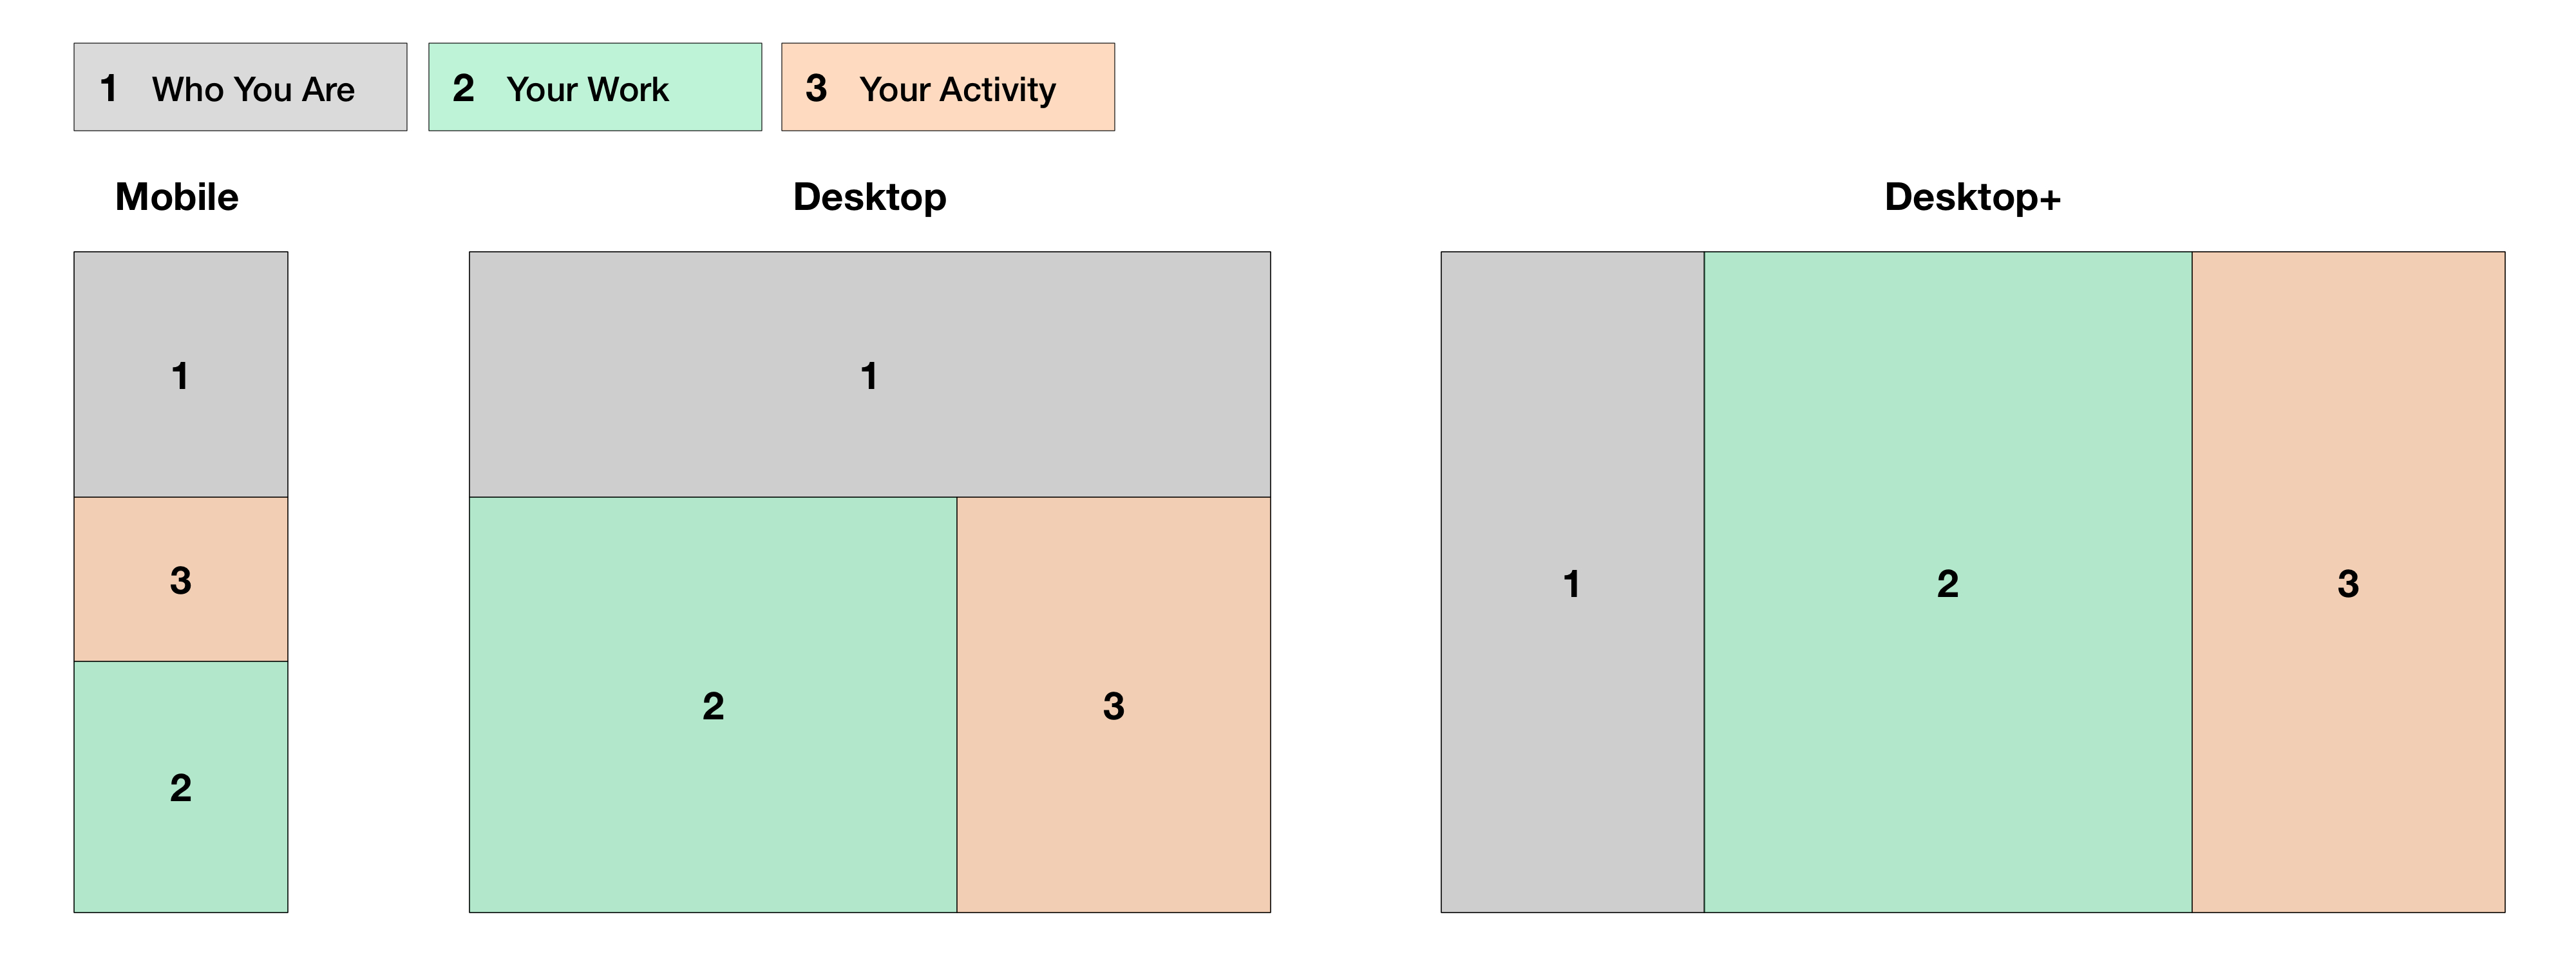Click the 'Your Work' text label
This screenshot has height=966, width=2576.
tap(588, 89)
